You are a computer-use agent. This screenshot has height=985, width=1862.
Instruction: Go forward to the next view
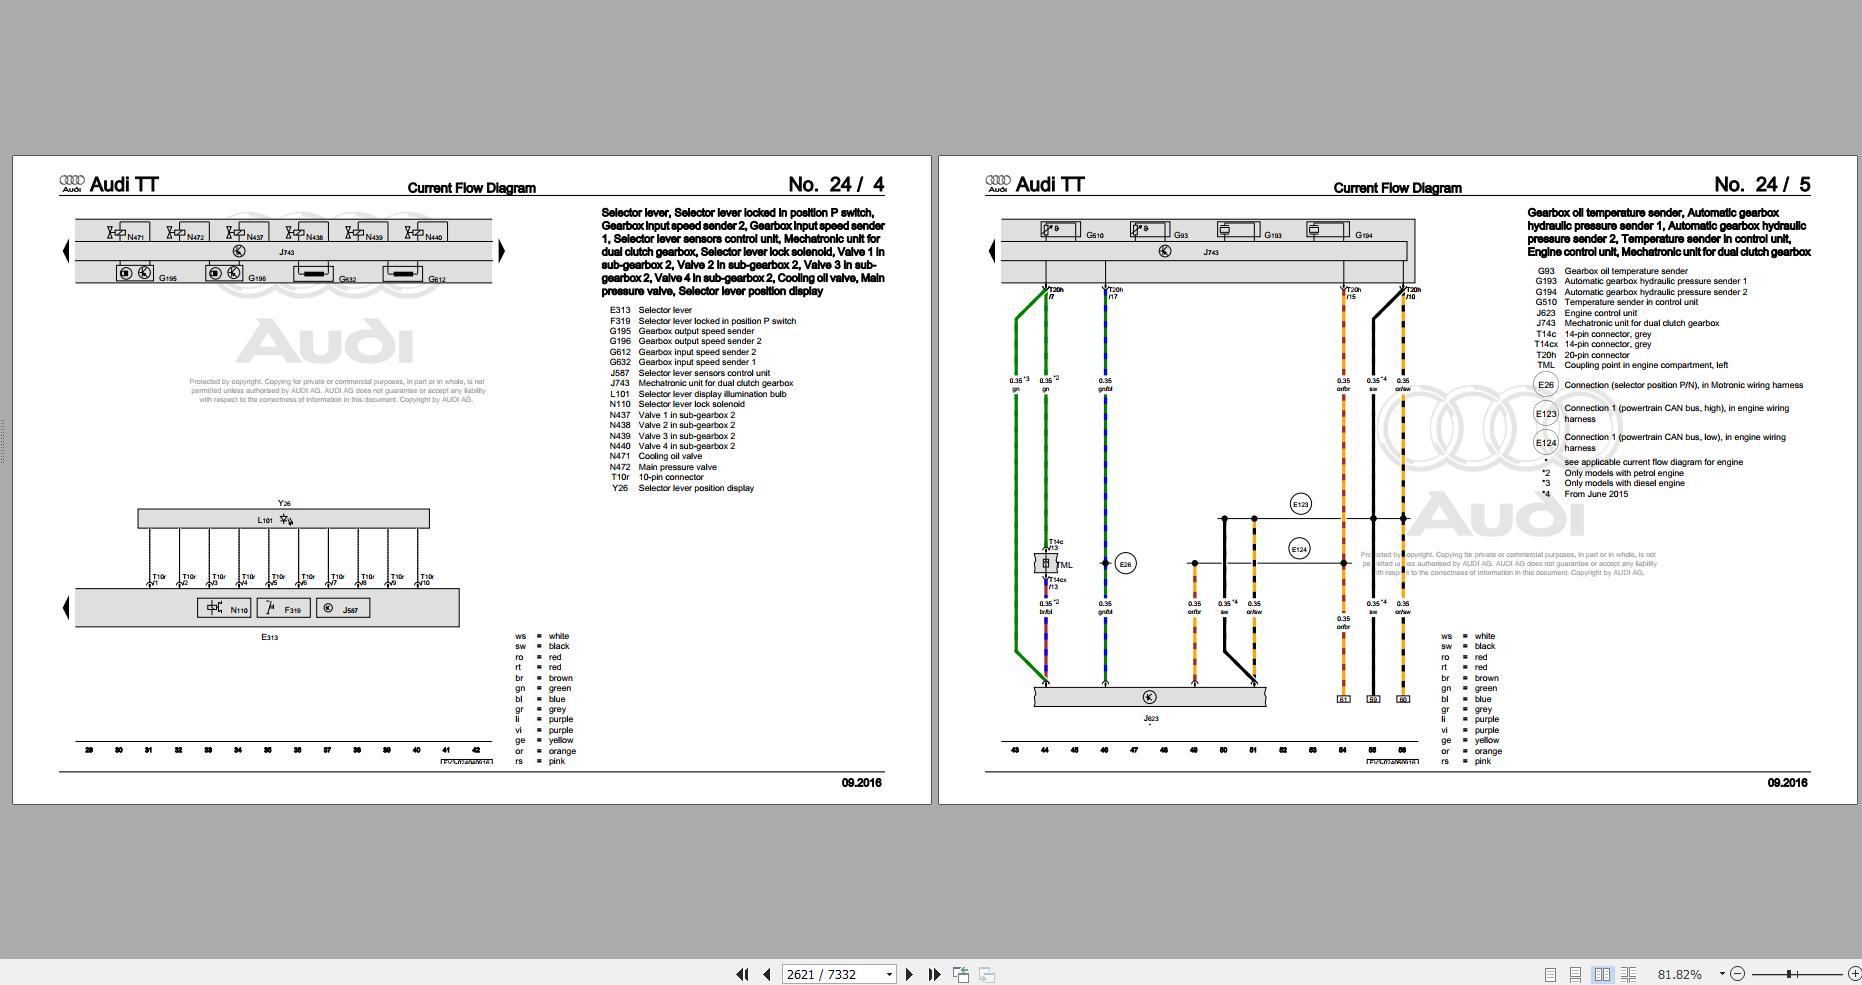(986, 974)
